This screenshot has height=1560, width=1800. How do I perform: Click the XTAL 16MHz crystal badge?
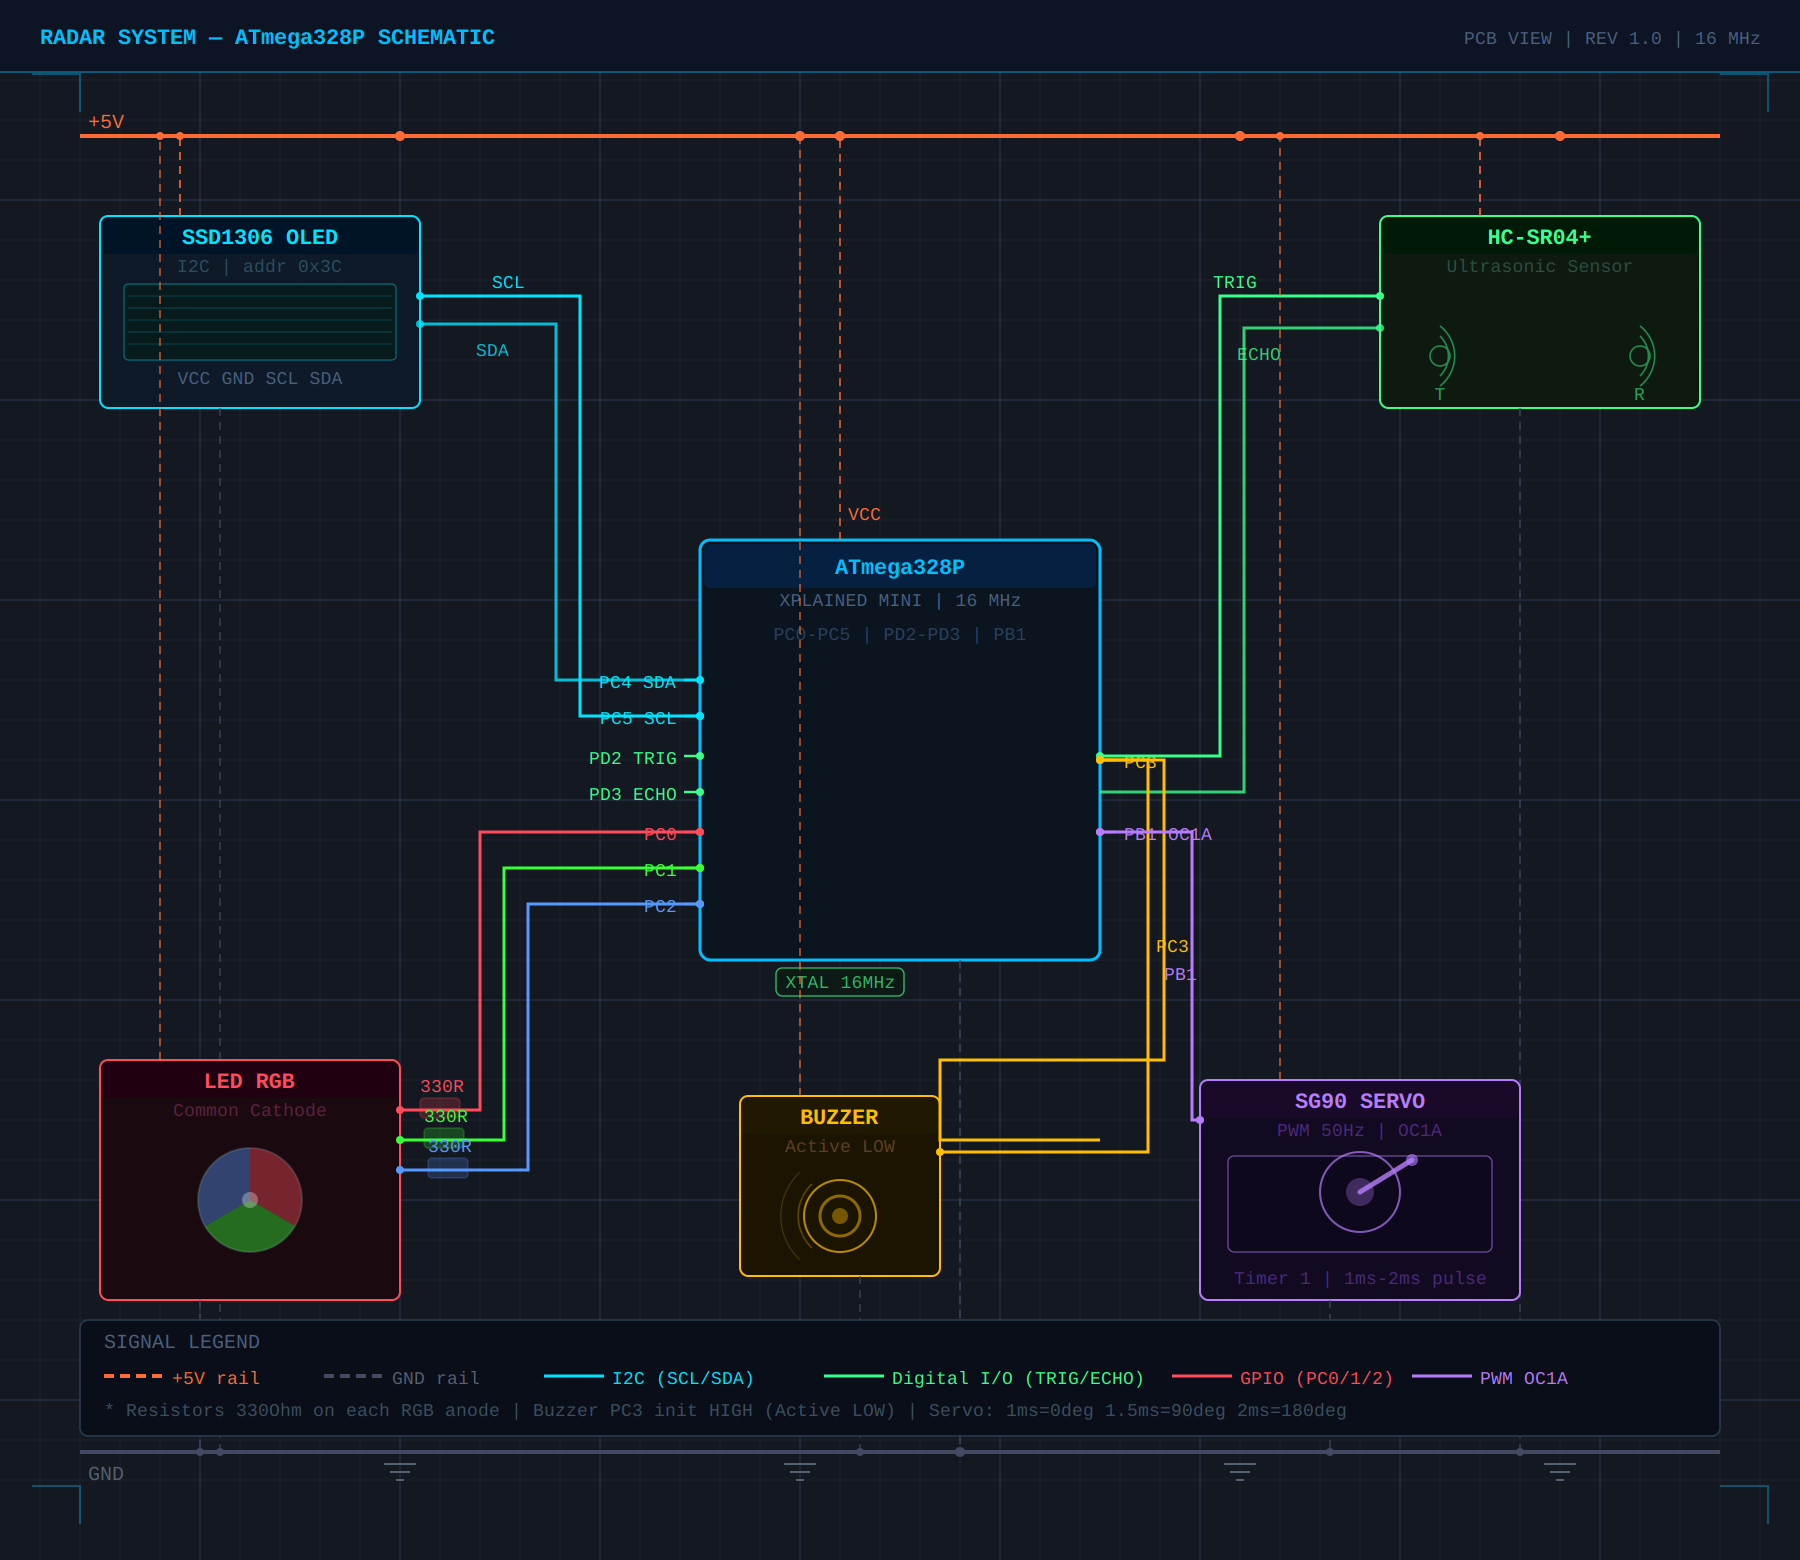(x=840, y=982)
